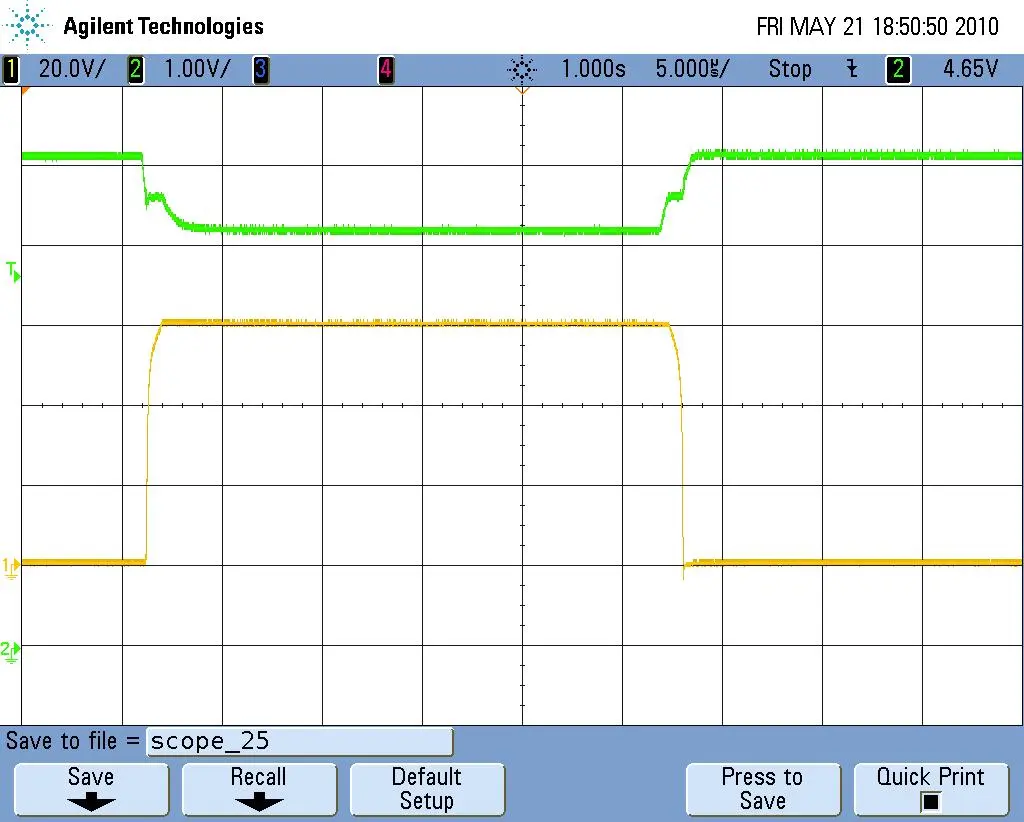Screen dimensions: 1024x822
Task: Click channel 1 ground level marker
Action: pyautogui.click(x=11, y=567)
